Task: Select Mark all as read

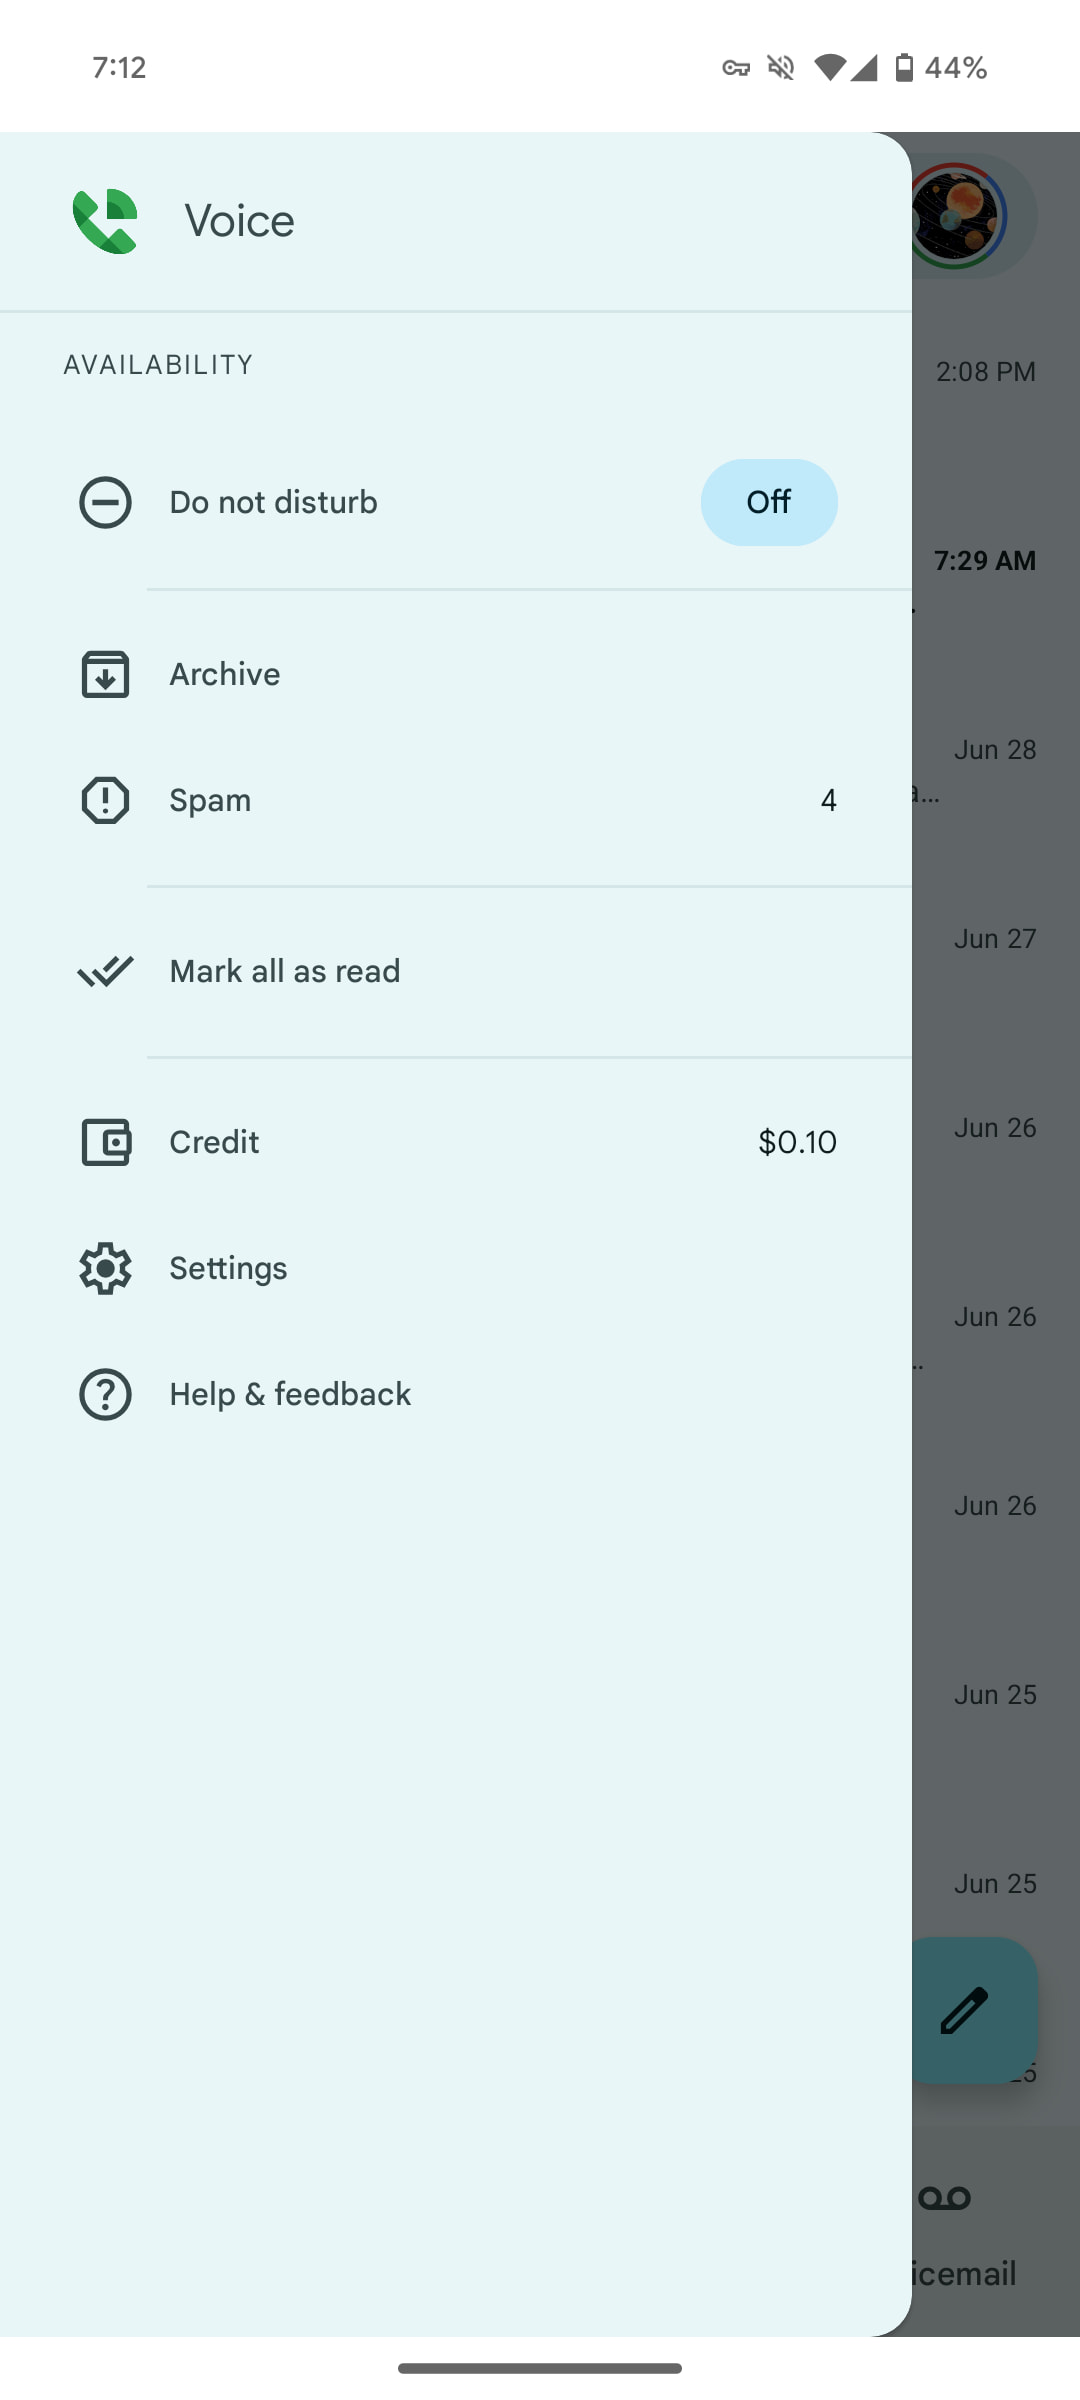Action: pos(456,971)
